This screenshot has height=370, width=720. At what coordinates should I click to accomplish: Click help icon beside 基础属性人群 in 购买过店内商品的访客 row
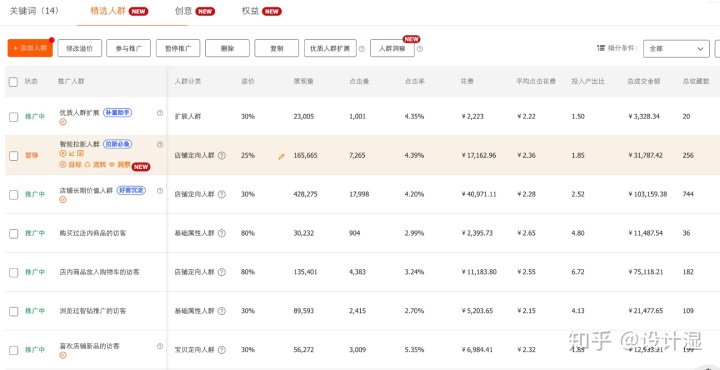[222, 233]
